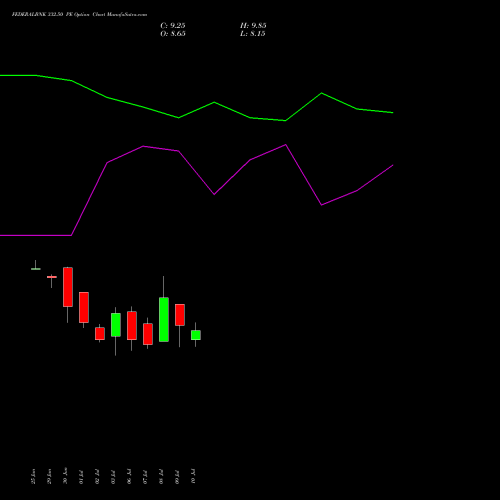The image size is (500, 500).
Task: Select the 02 Jul date label
Action: click(x=97, y=477)
